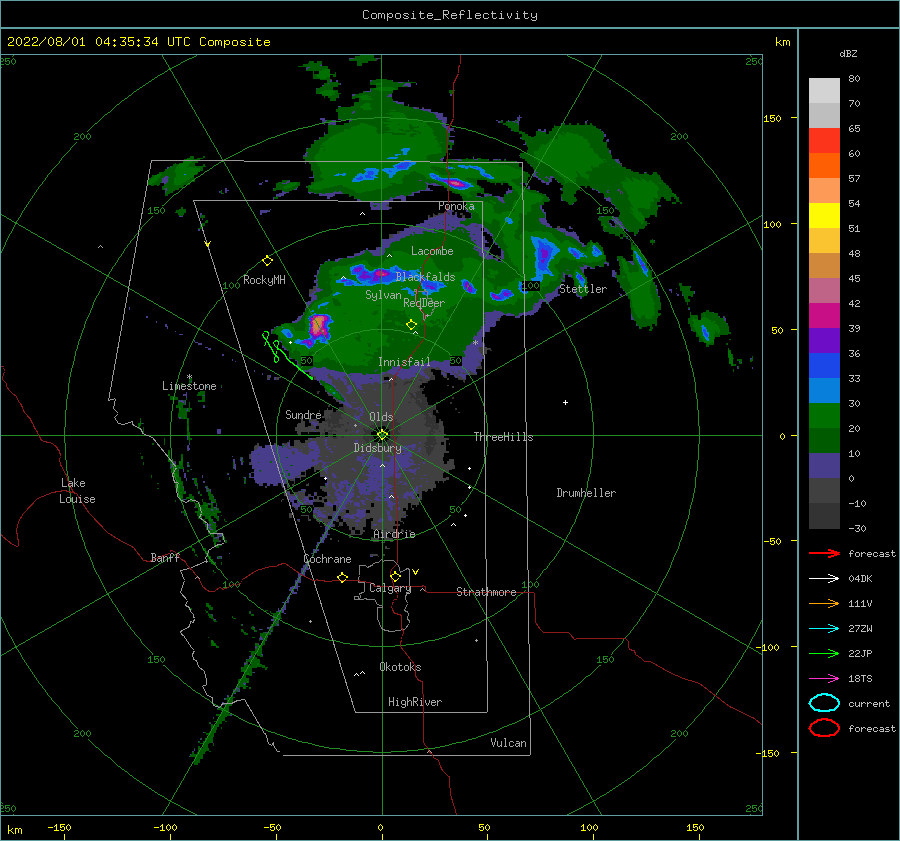Click the 2022/08/01 04:35:34 UTC timestamp
The image size is (900, 841).
pos(138,42)
